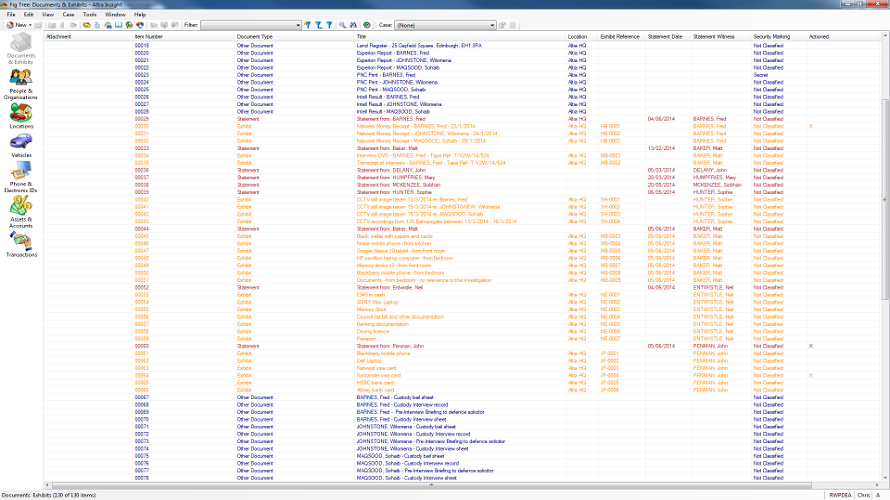The width and height of the screenshot is (890, 500).
Task: Select 'Statement from: Penman, John' row
Action: coord(461,346)
